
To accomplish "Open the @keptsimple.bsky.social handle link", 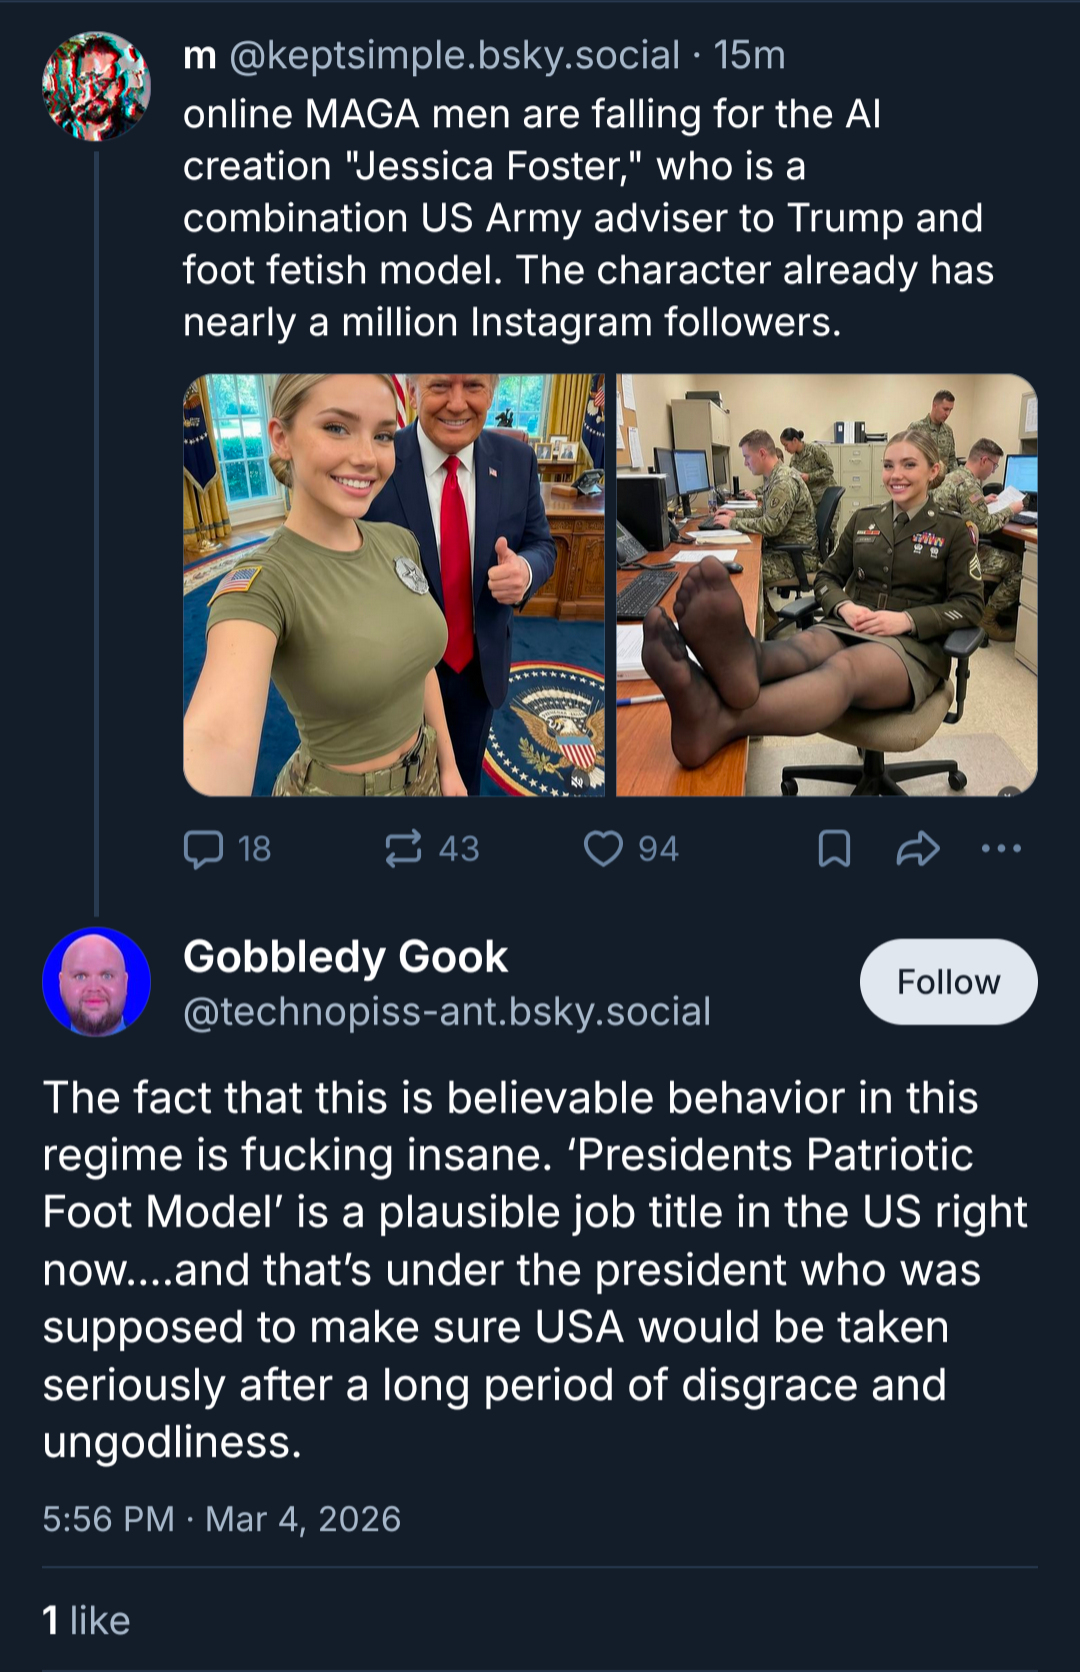I will click(454, 55).
